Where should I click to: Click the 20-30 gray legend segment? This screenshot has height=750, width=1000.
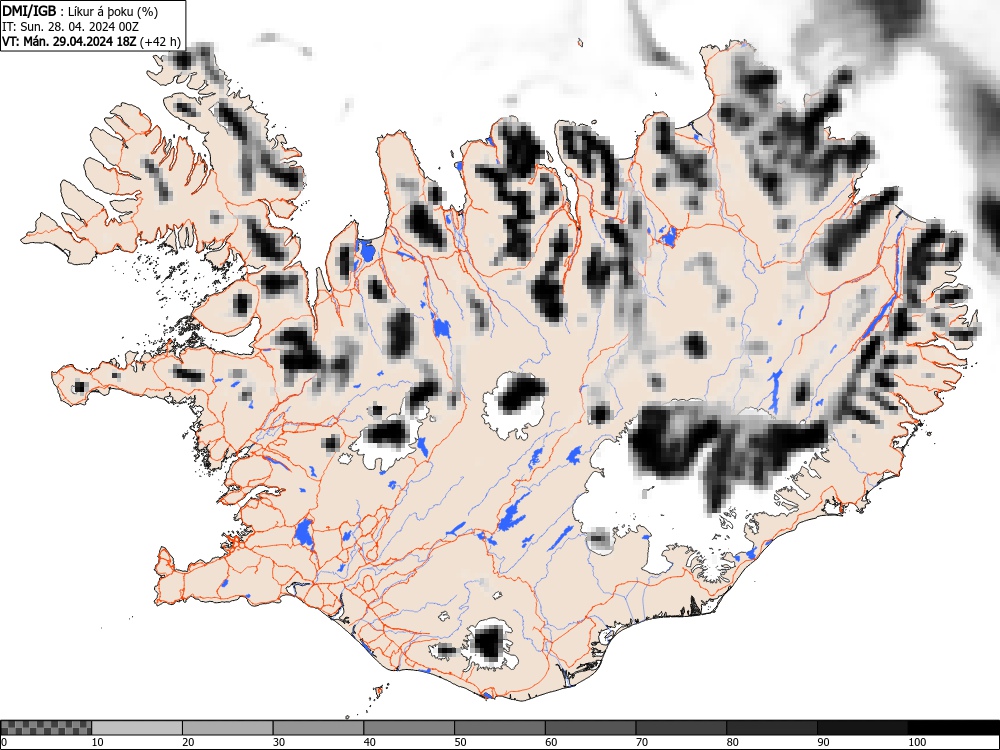click(x=228, y=728)
